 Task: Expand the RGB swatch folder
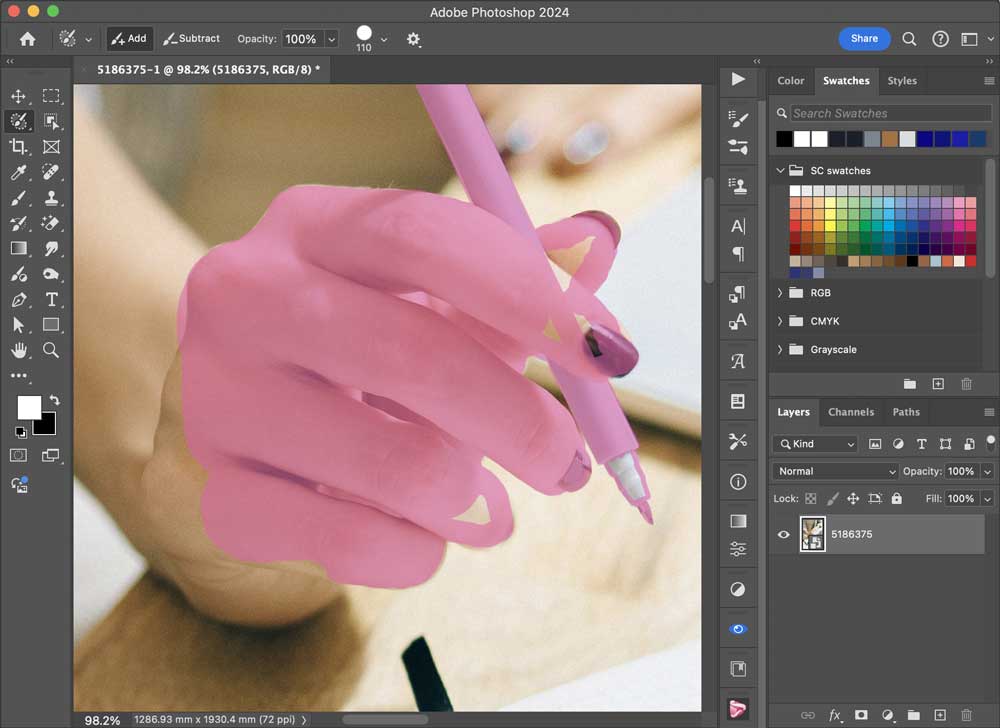tap(780, 293)
